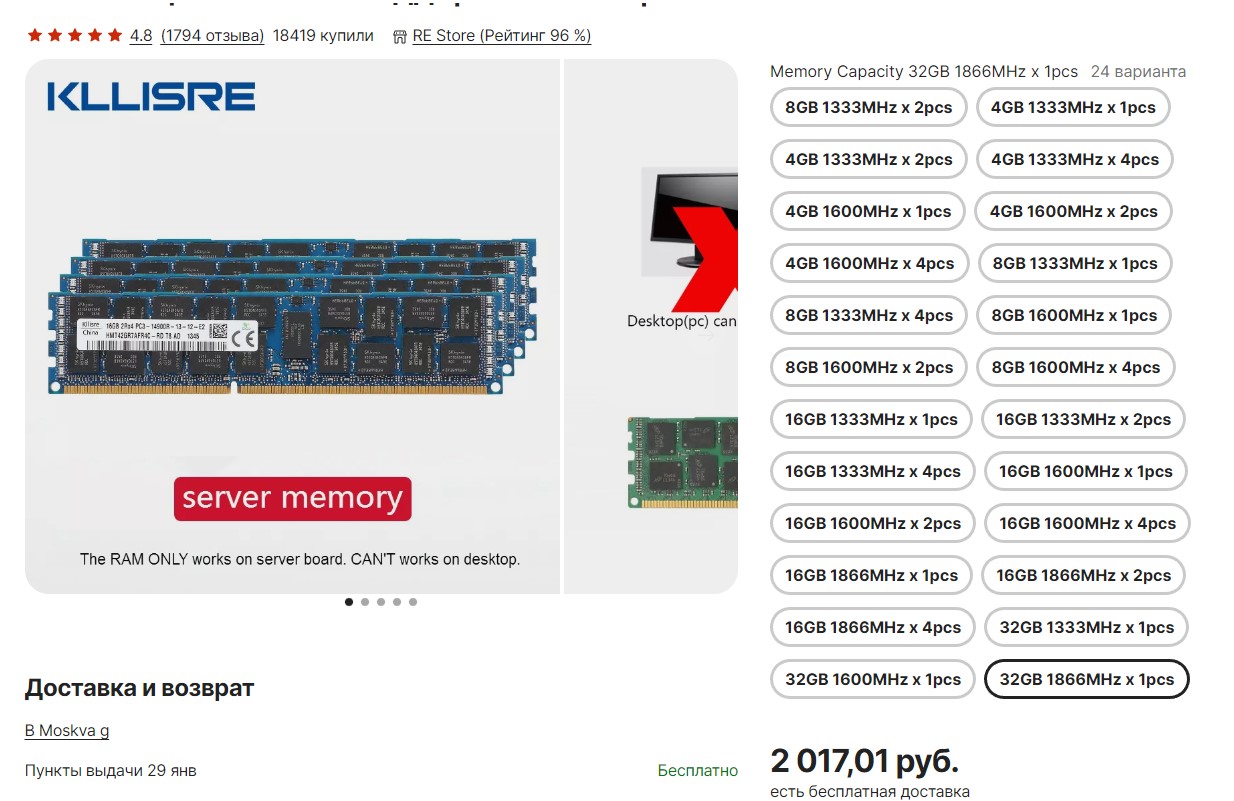Click the price 2 017,01 руб.
The height and width of the screenshot is (801, 1234).
[865, 761]
